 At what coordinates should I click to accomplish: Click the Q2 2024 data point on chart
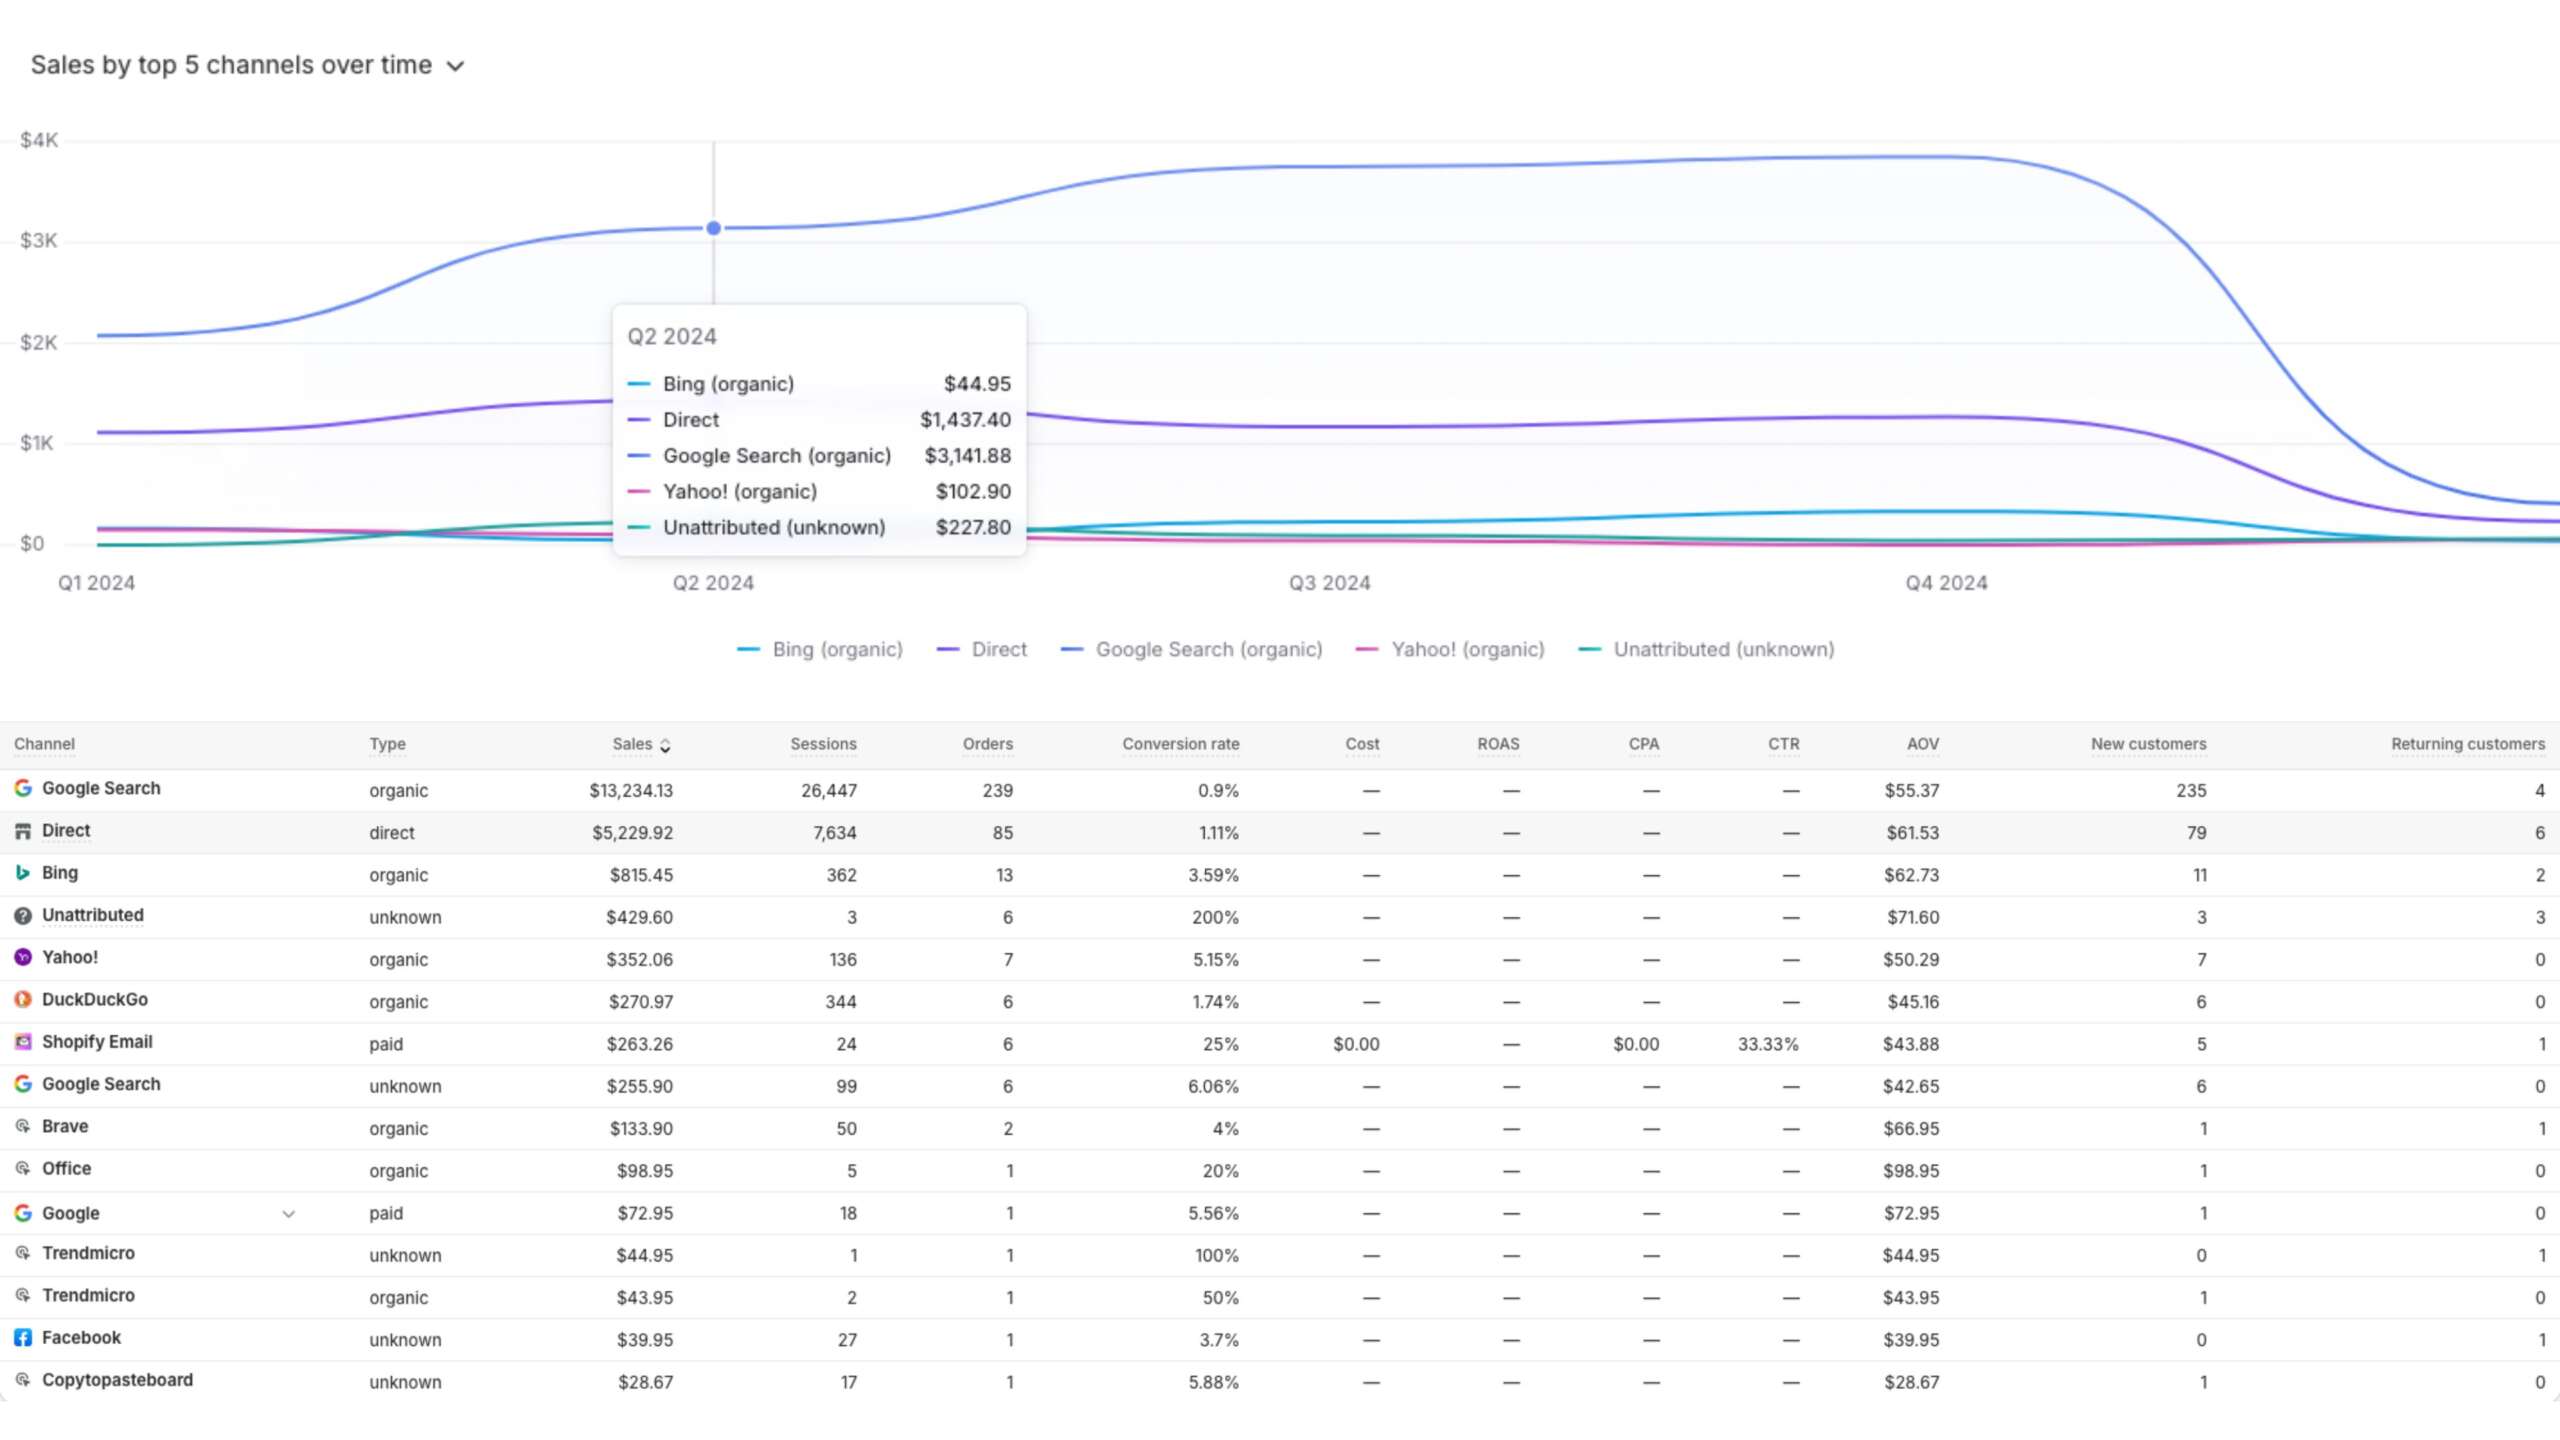click(713, 228)
